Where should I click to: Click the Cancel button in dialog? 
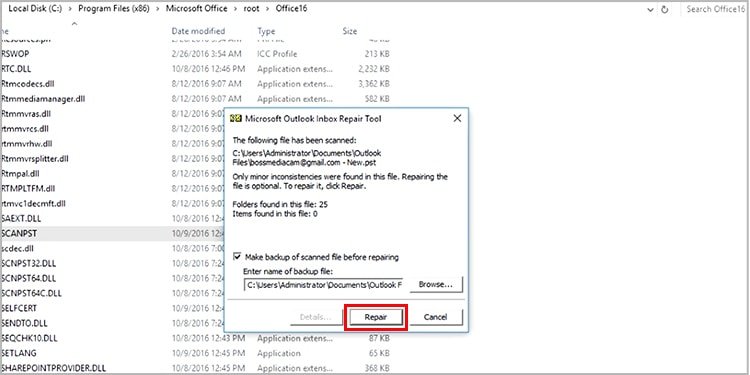pos(436,317)
